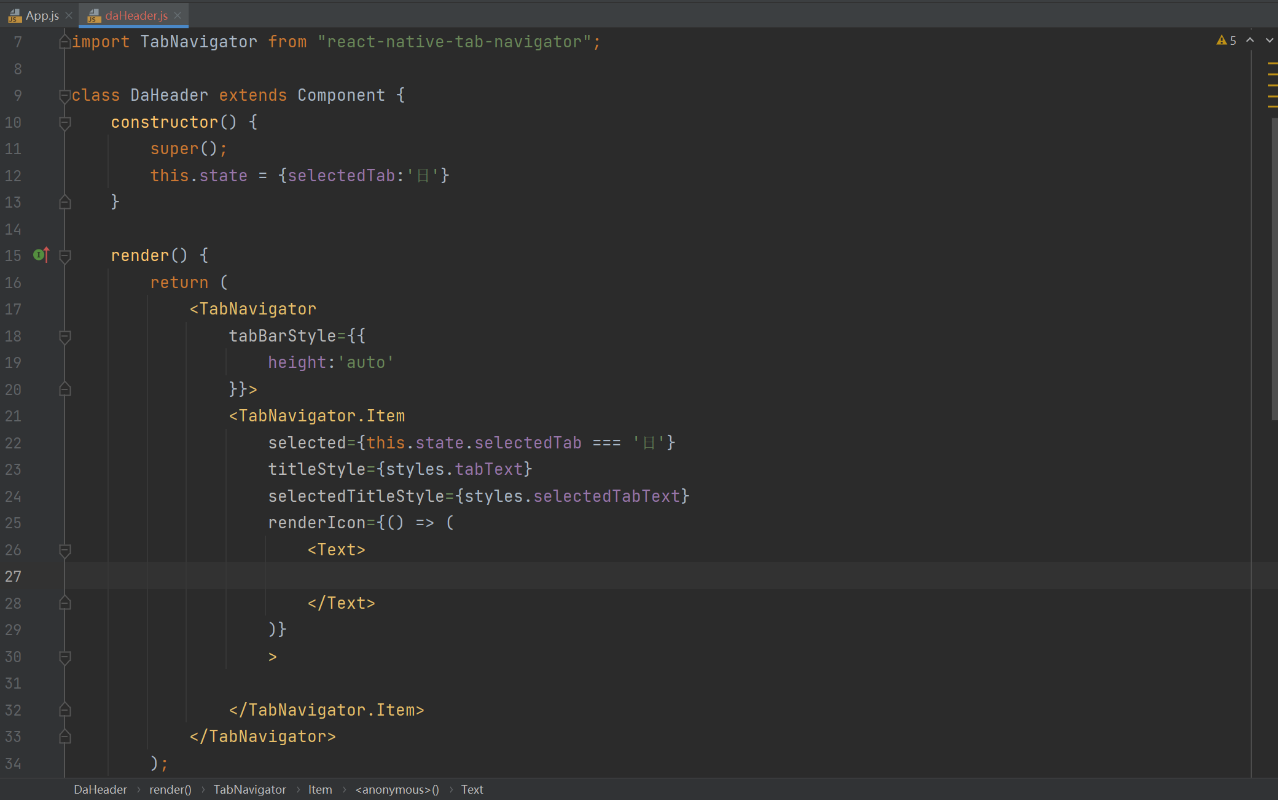Click the overriding method gutter icon on line 15
The width and height of the screenshot is (1278, 800).
point(41,256)
